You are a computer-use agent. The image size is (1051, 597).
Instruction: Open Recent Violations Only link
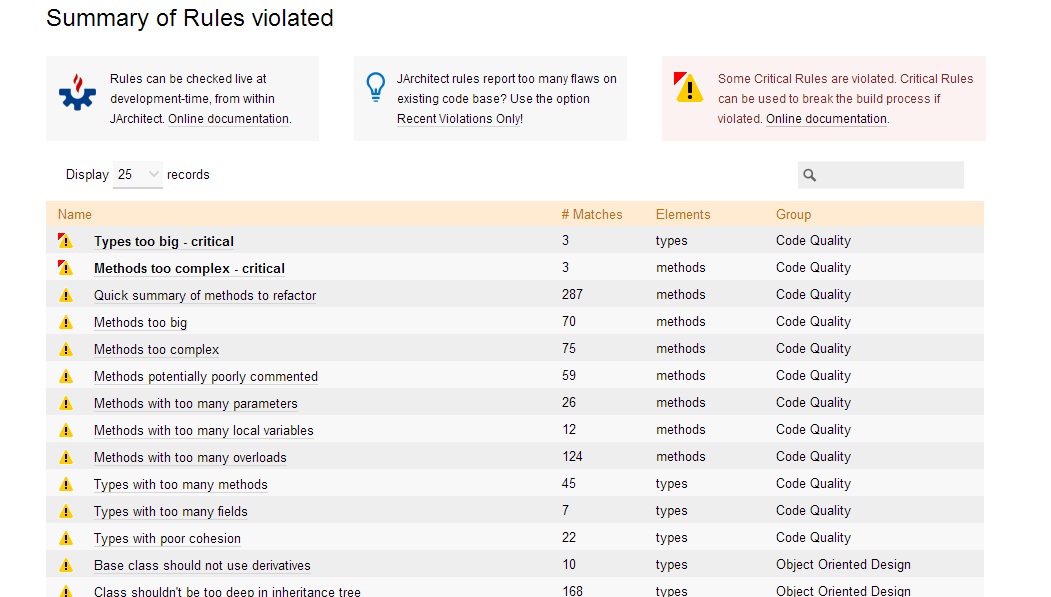point(460,119)
